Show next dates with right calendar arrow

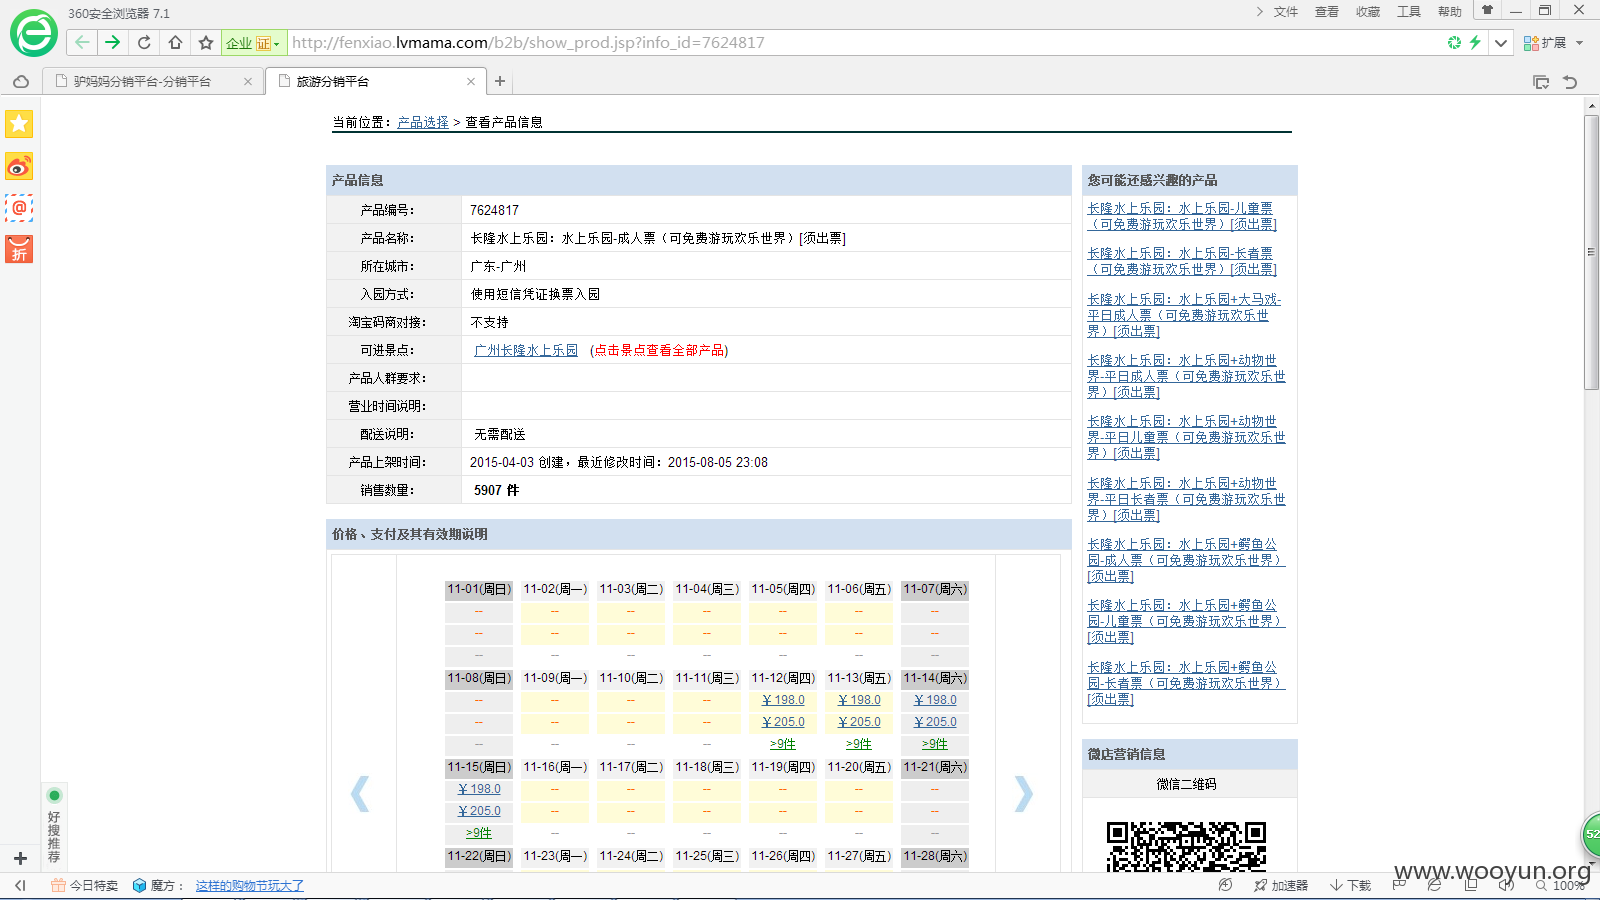[1023, 793]
